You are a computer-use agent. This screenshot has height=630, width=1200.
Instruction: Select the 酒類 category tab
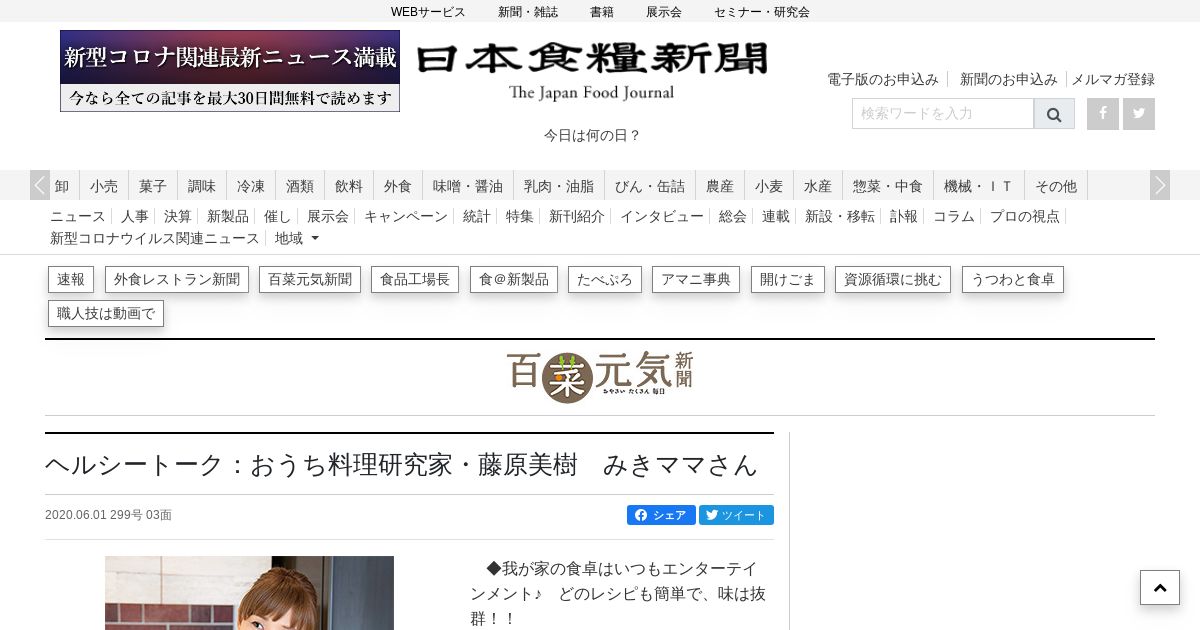(x=300, y=186)
